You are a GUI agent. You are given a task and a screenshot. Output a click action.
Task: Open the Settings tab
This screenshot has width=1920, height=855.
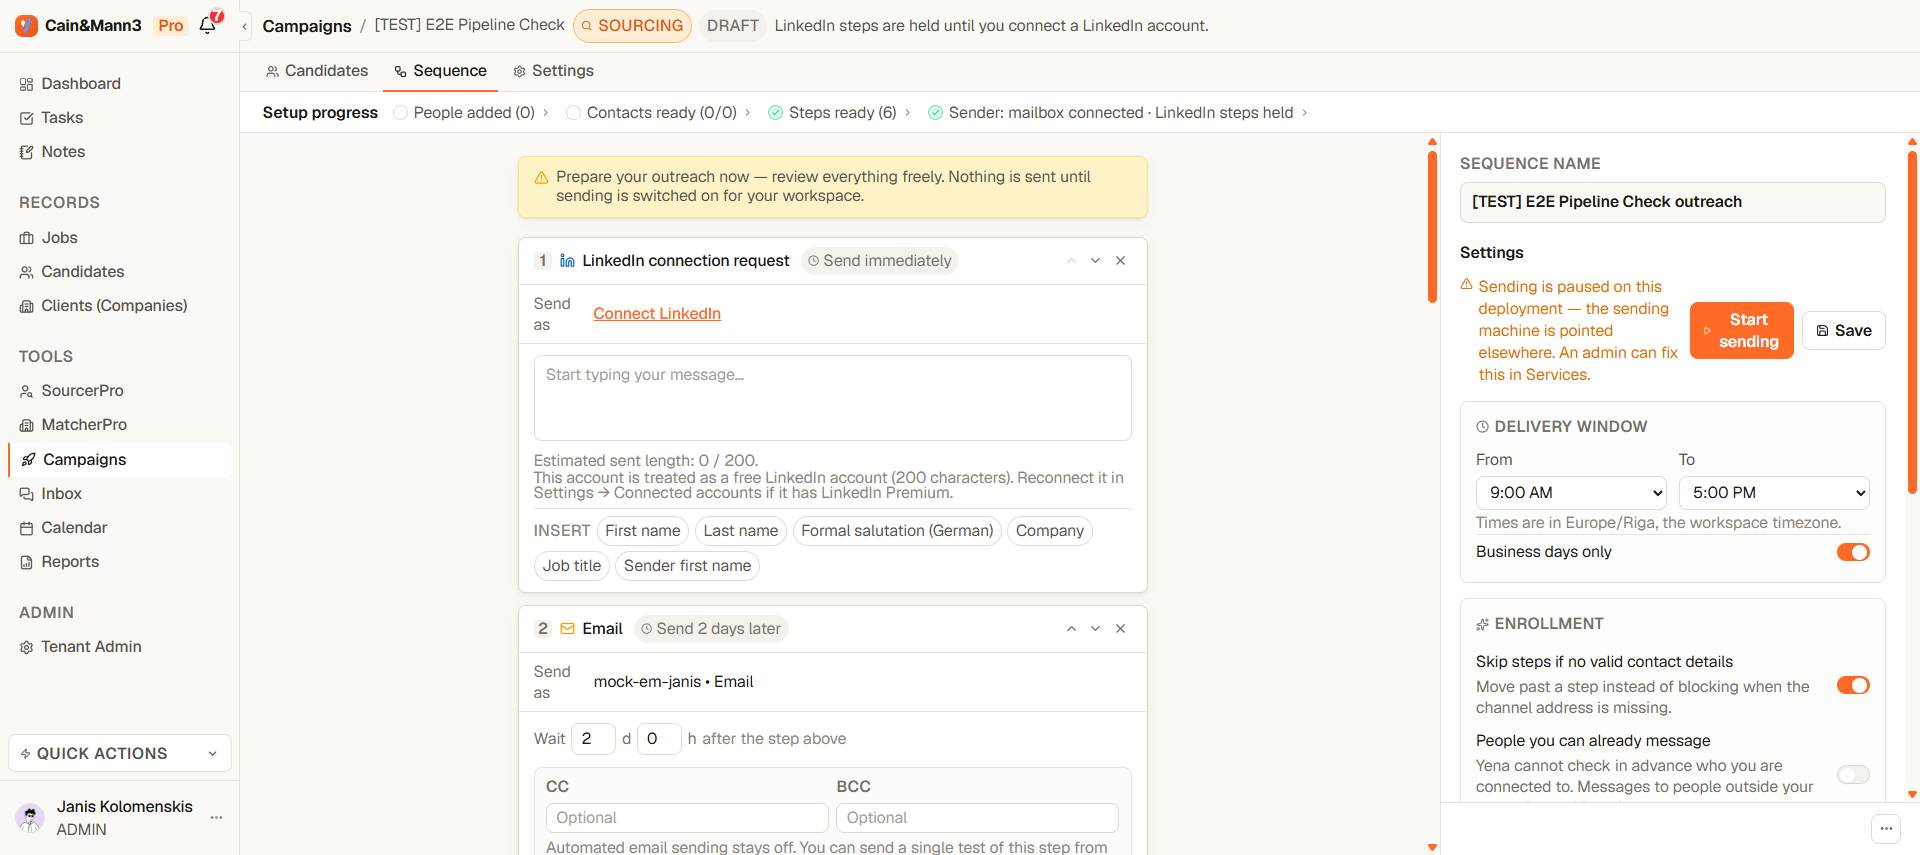pyautogui.click(x=553, y=71)
